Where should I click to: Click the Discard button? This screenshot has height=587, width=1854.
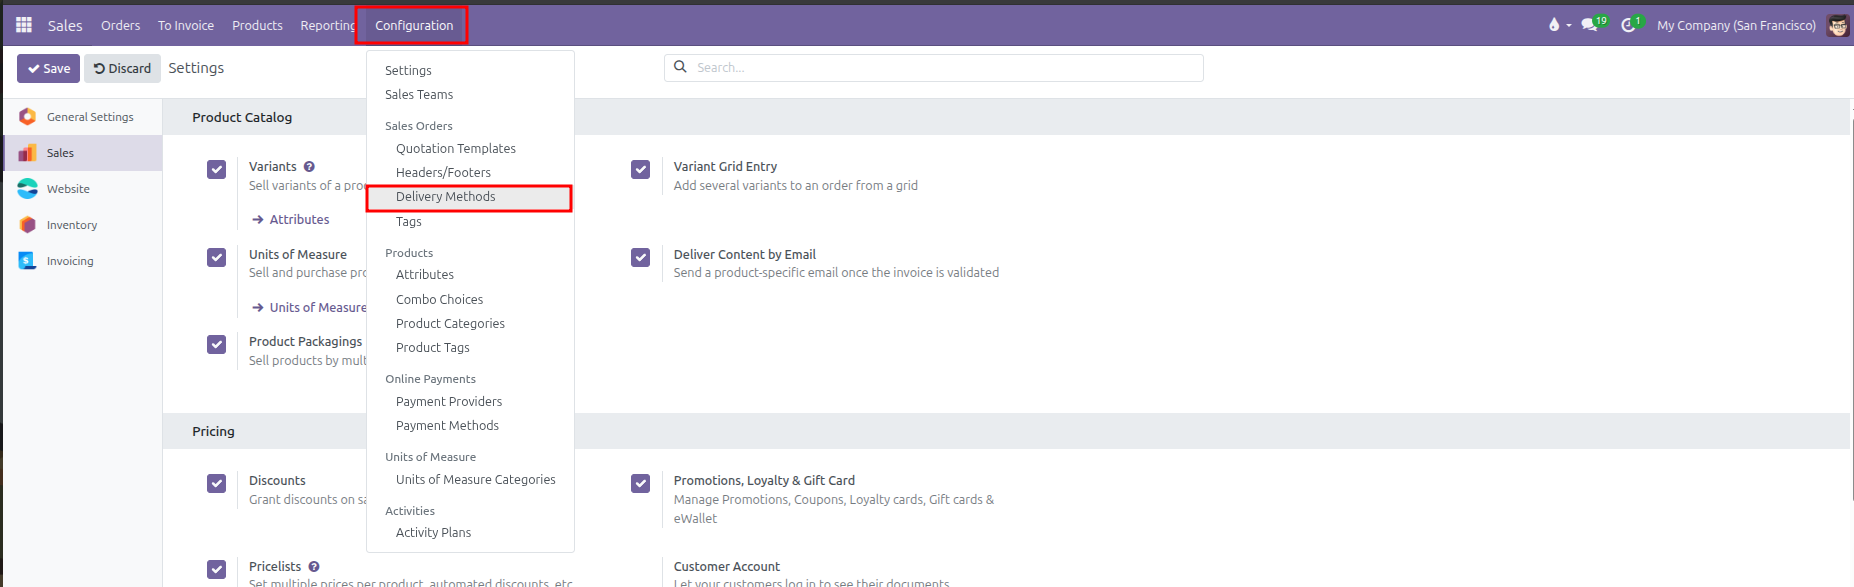[x=122, y=68]
